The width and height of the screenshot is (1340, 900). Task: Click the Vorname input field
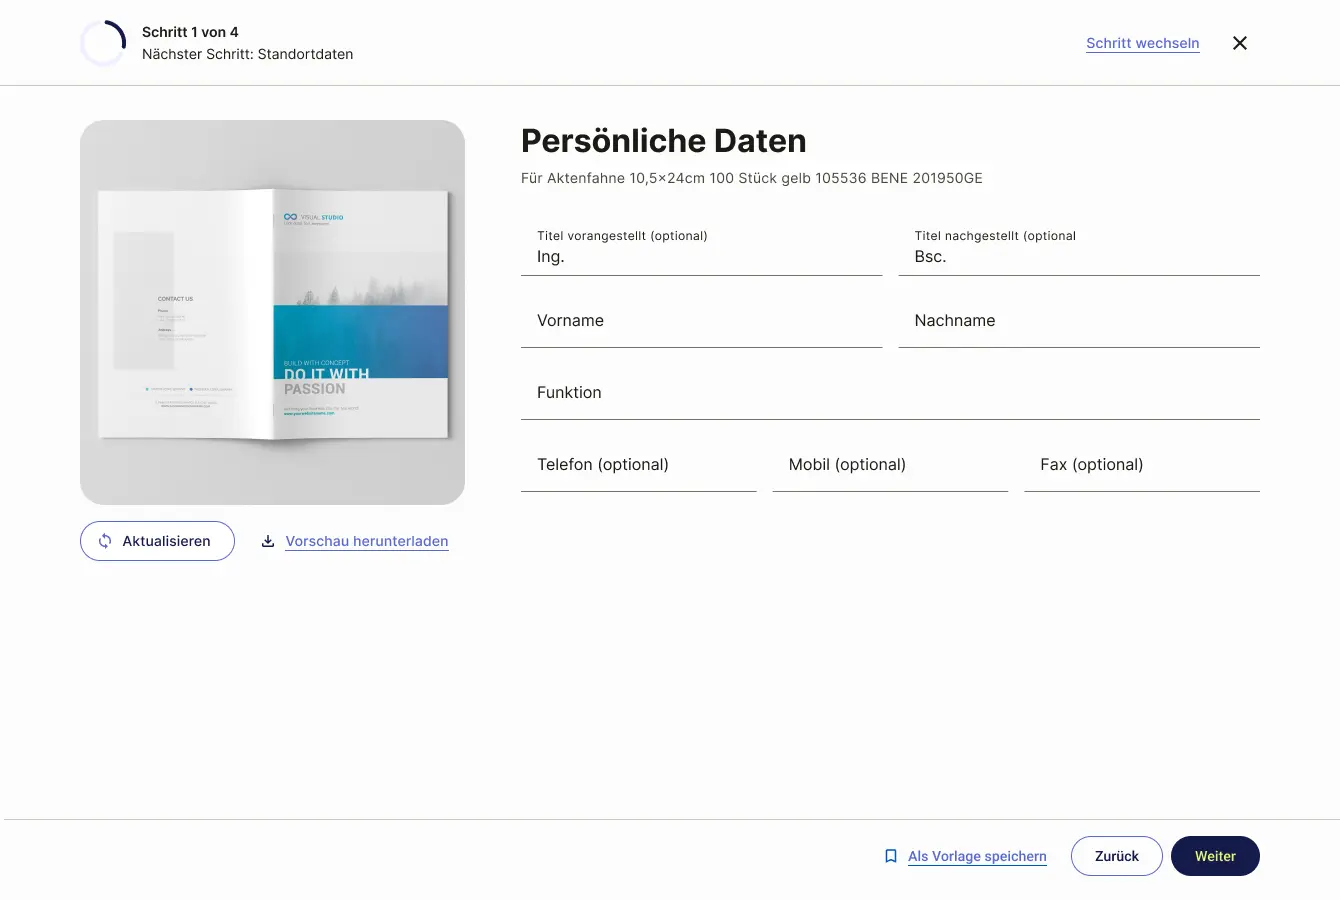point(700,320)
